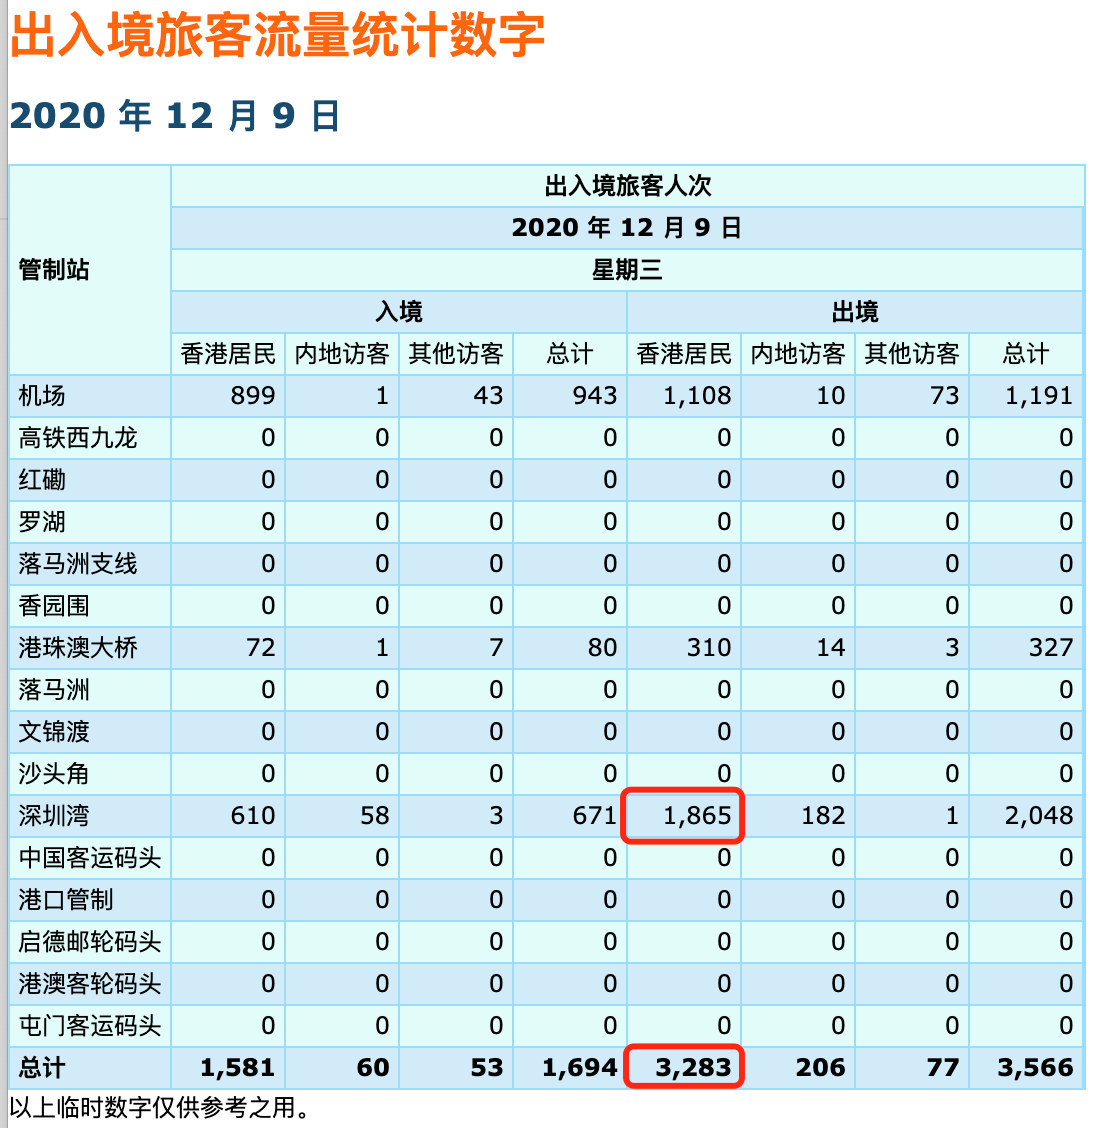The width and height of the screenshot is (1100, 1128).
Task: Click the value 80 in the 港珠澳大桥 row
Action: (603, 647)
